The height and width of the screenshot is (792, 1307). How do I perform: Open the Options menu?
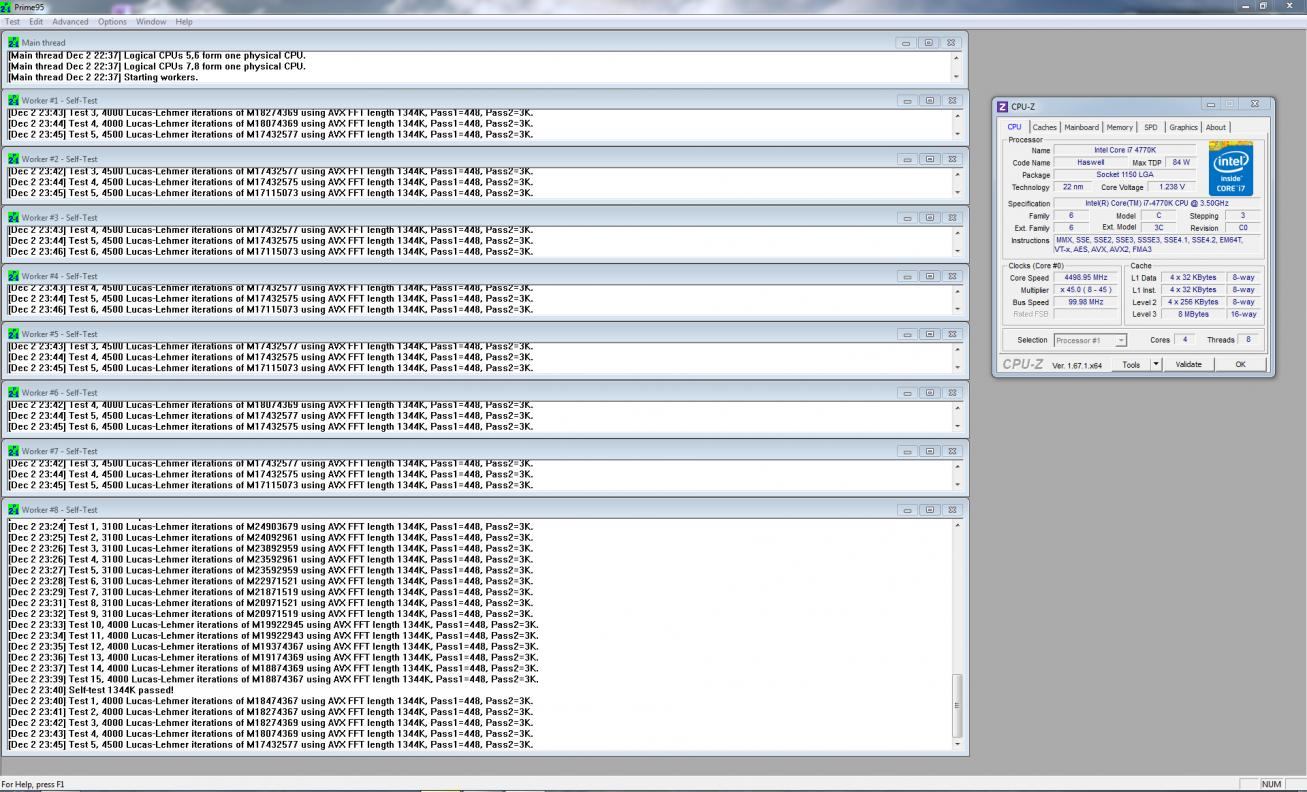(x=112, y=21)
